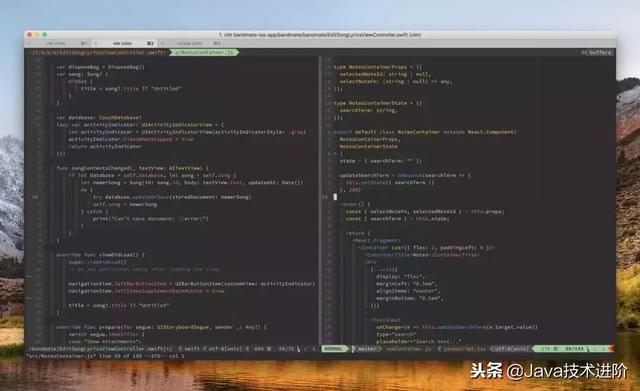Click the swift filetype segment in left status line
This screenshot has height=391, width=640.
click(x=190, y=349)
